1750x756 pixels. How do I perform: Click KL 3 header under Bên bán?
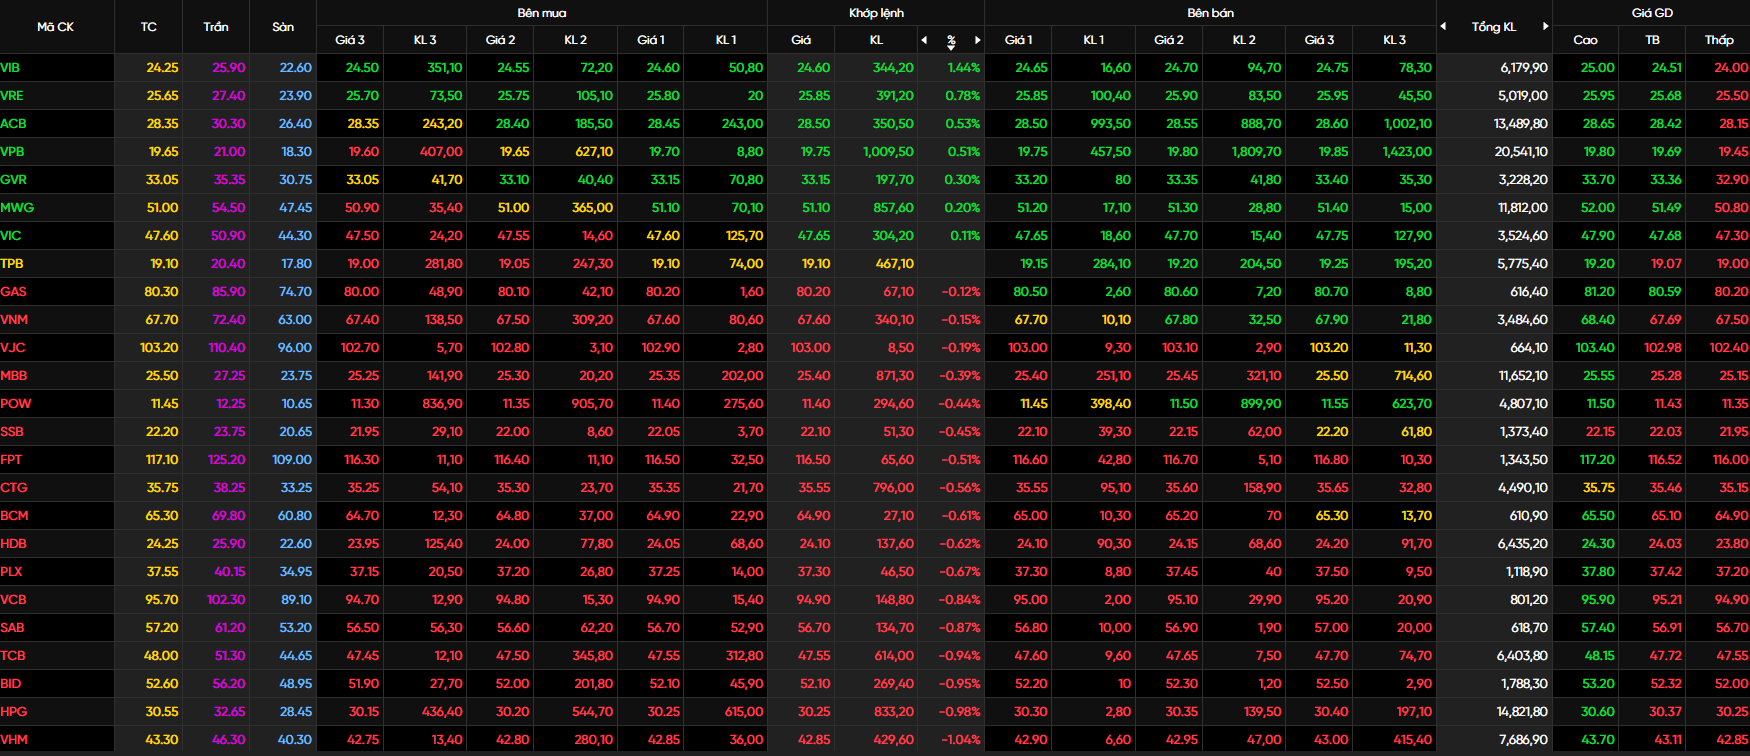[x=1394, y=40]
